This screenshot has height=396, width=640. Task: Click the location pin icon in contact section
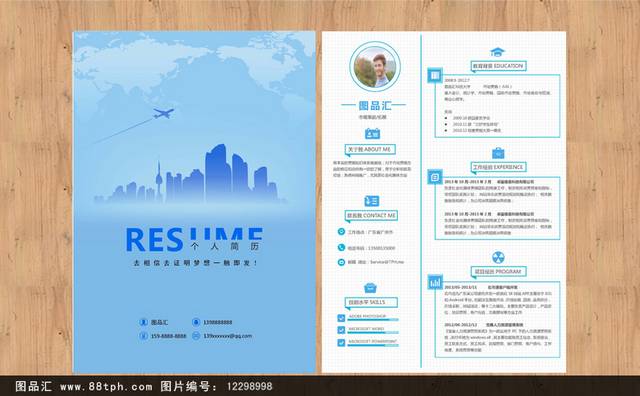341,231
